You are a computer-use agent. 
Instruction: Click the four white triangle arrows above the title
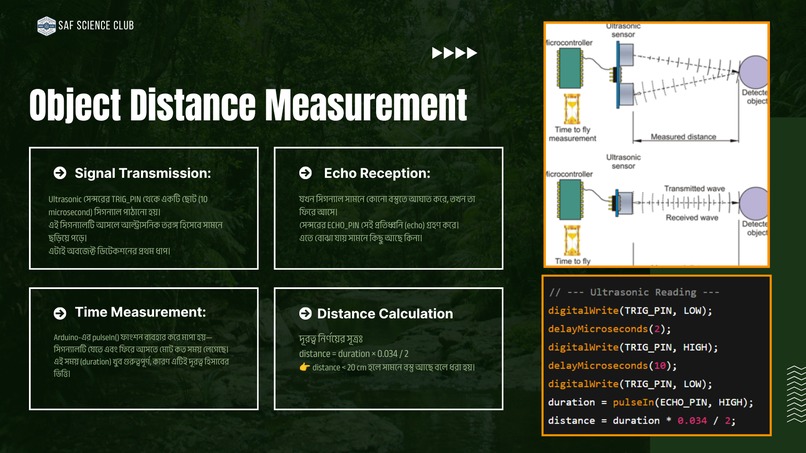pos(454,53)
